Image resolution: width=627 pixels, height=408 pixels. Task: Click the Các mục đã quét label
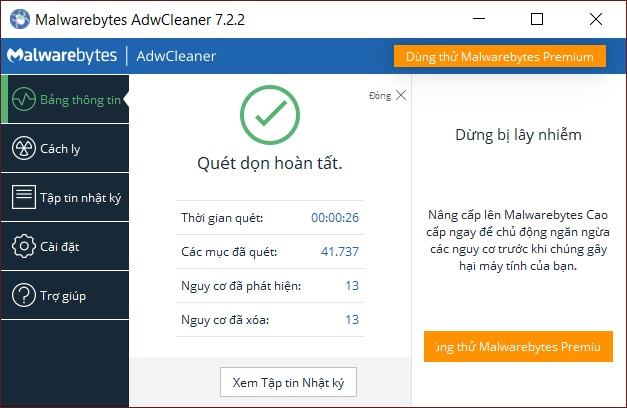[x=229, y=252]
